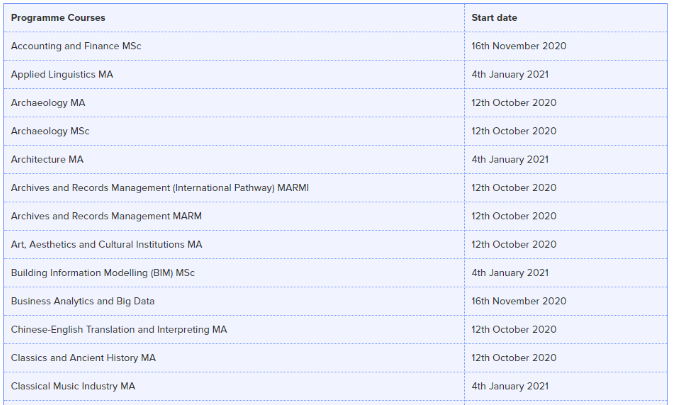Click the Start date column header
Screen dimensions: 673x405
click(494, 18)
